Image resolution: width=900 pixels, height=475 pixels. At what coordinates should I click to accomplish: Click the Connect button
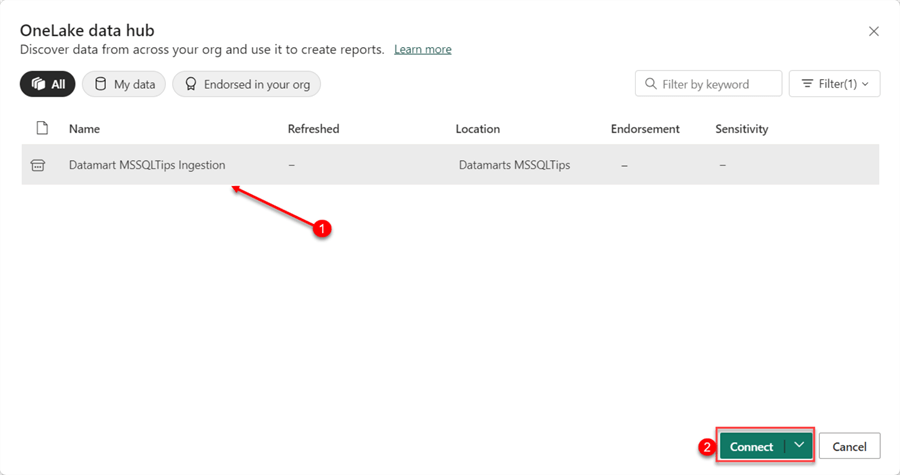[x=752, y=446]
